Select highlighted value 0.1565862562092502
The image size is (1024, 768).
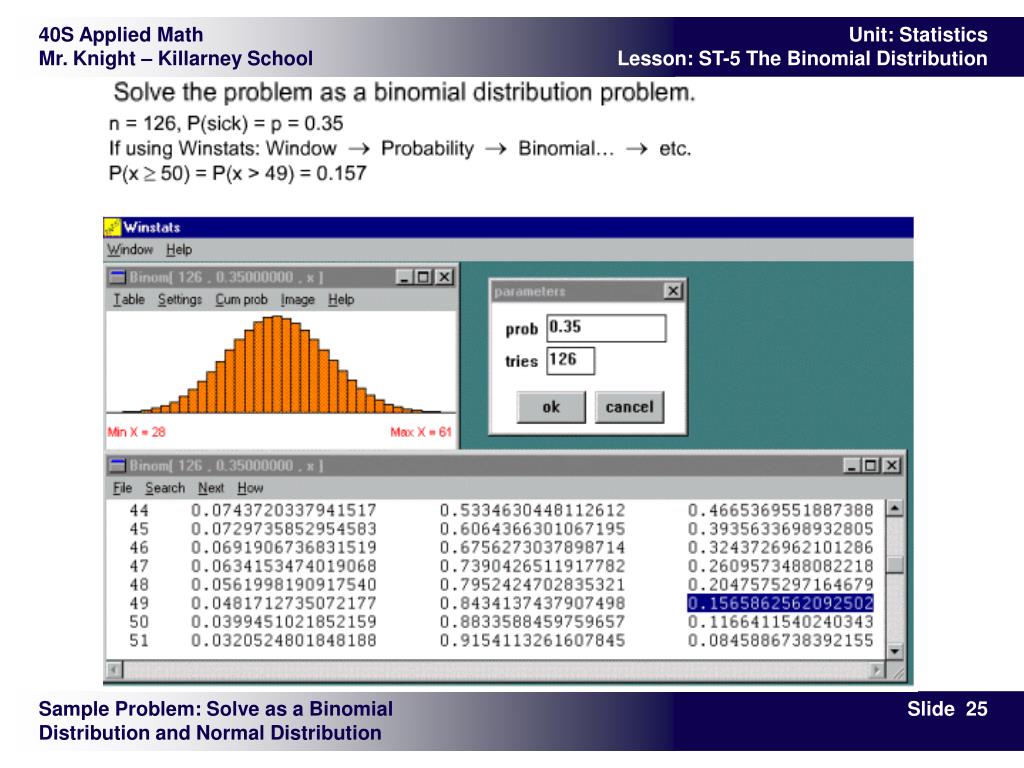(x=780, y=603)
